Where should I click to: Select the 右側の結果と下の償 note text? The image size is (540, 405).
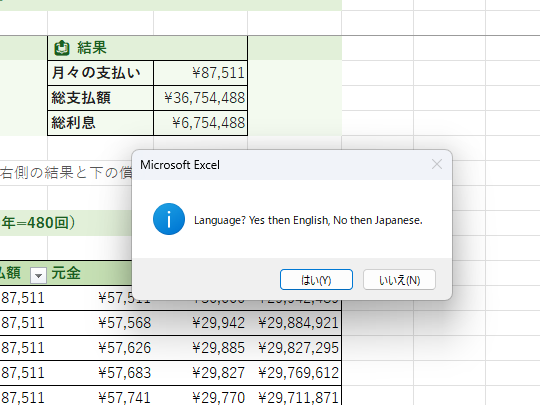66,173
